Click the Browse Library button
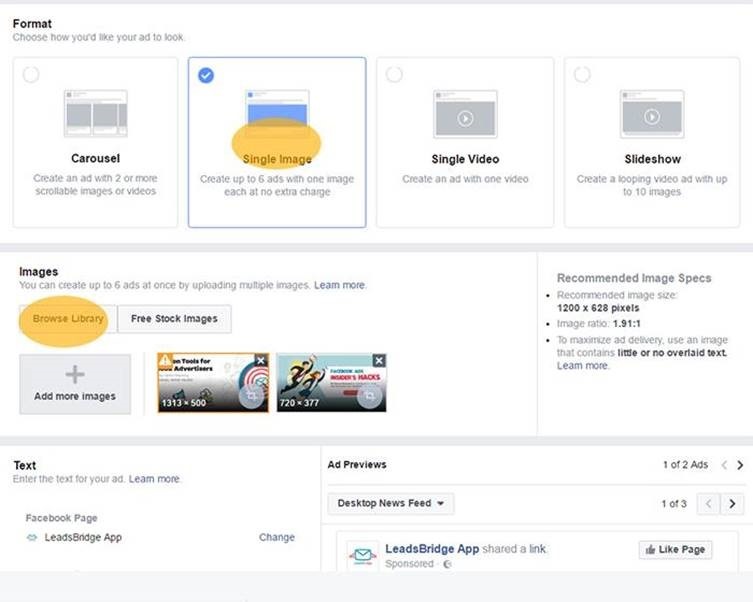Screen dimensions: 753x602 point(67,319)
